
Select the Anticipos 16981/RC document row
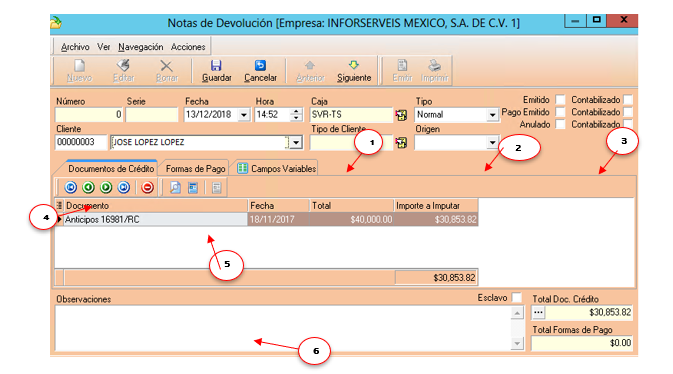click(x=266, y=219)
